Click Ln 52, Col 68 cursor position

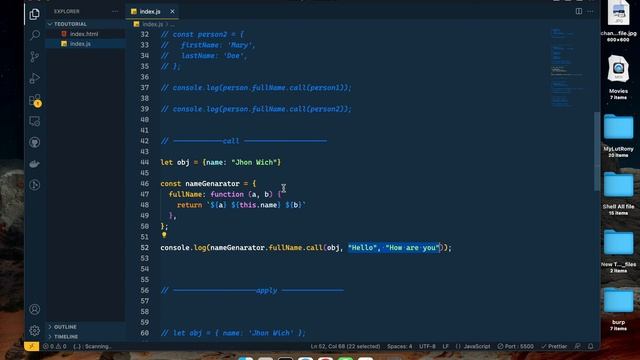coord(345,347)
